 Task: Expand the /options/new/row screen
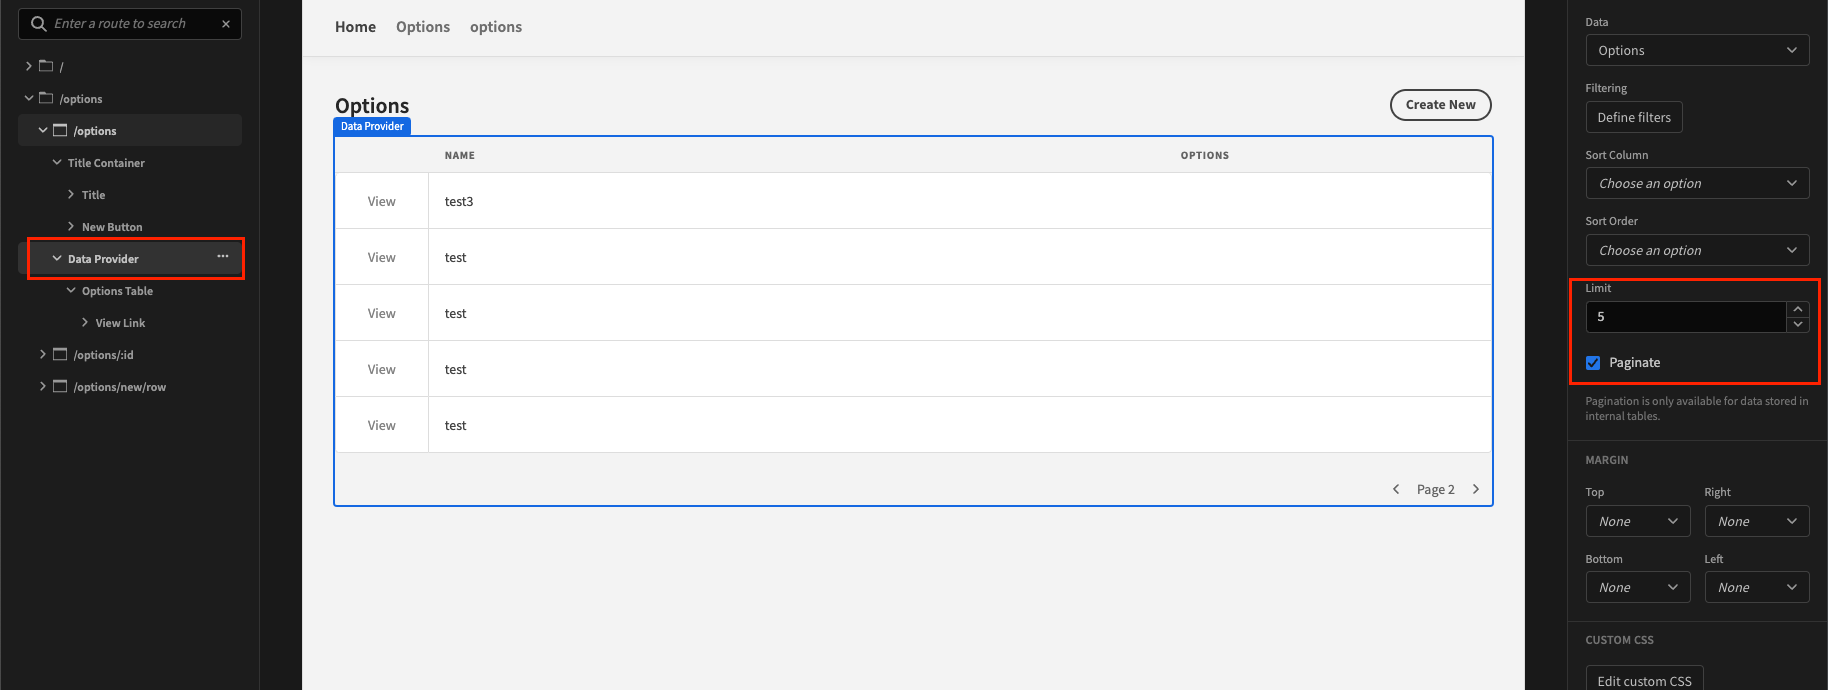[43, 386]
